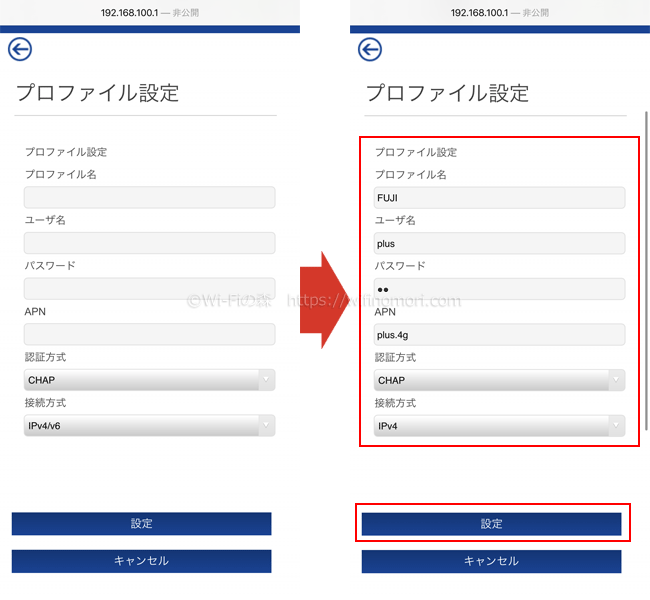The height and width of the screenshot is (600, 650).
Task: Click ユーザ名 field containing plus
Action: click(x=500, y=243)
